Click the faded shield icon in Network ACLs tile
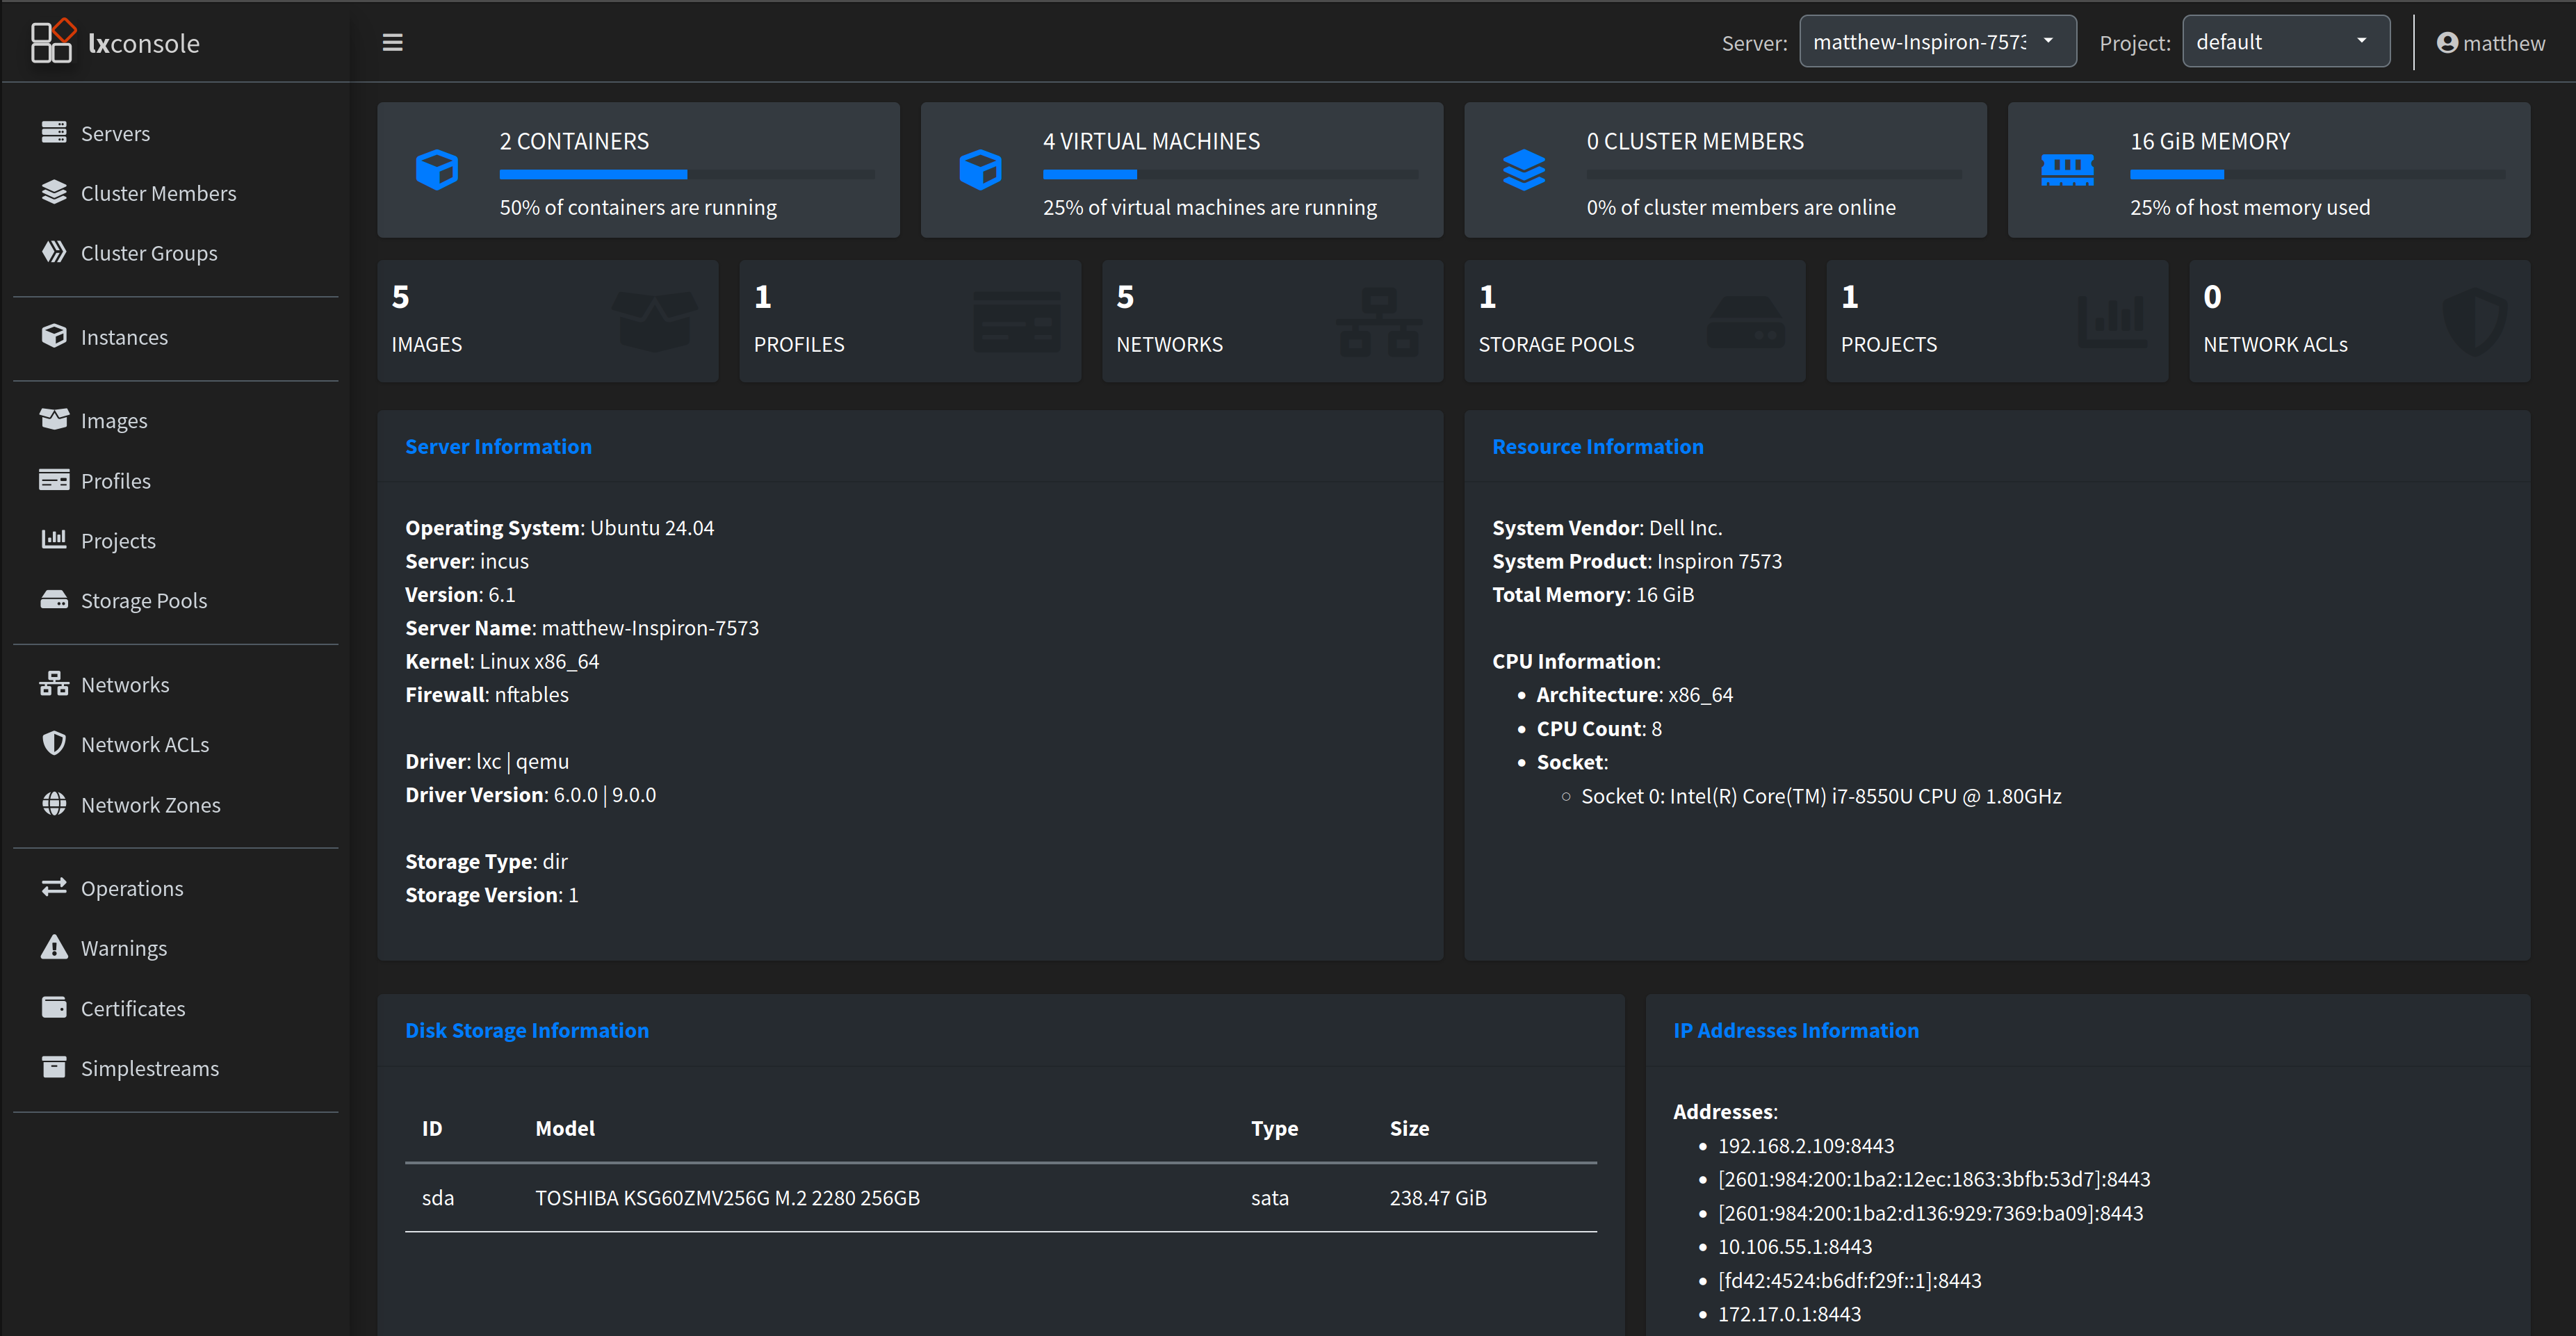Screen dimensions: 2576x1336 click(x=2475, y=321)
